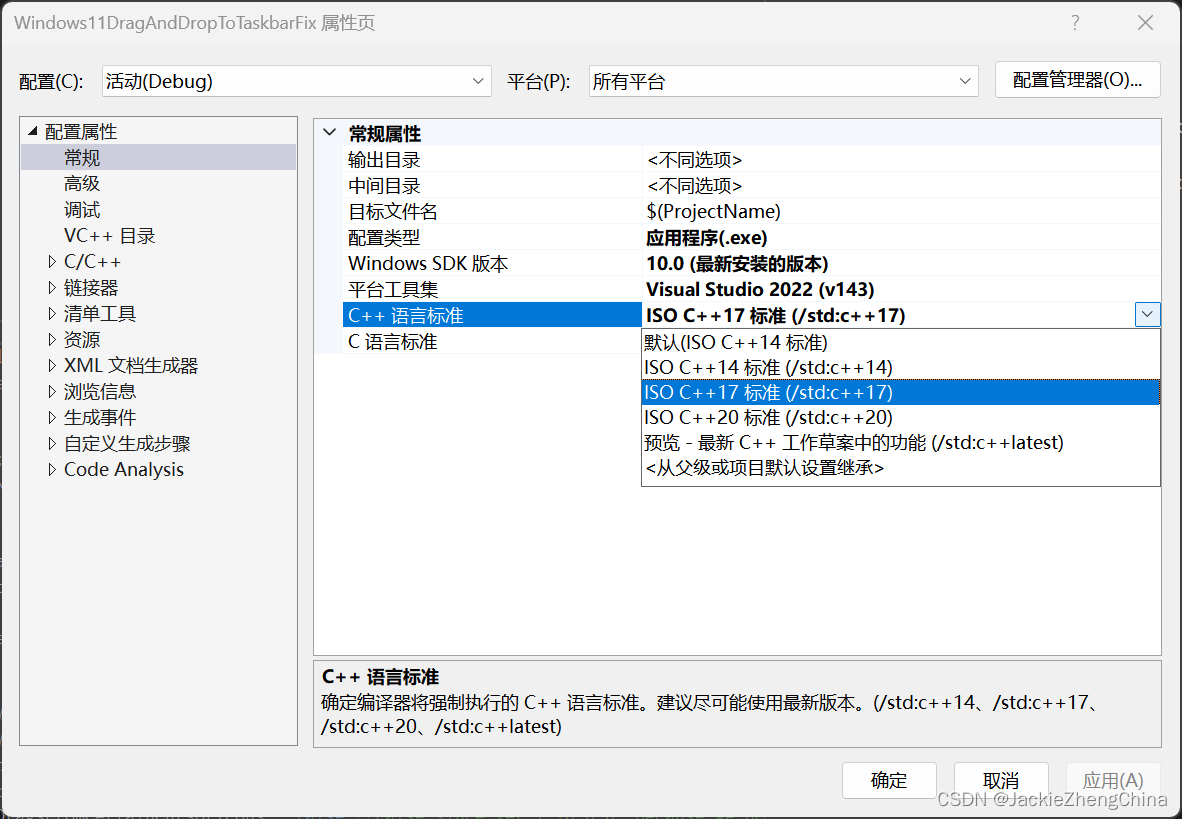Click the 目标文件名 value $(ProjectName)
Screen dimensions: 1182x819
tap(713, 211)
